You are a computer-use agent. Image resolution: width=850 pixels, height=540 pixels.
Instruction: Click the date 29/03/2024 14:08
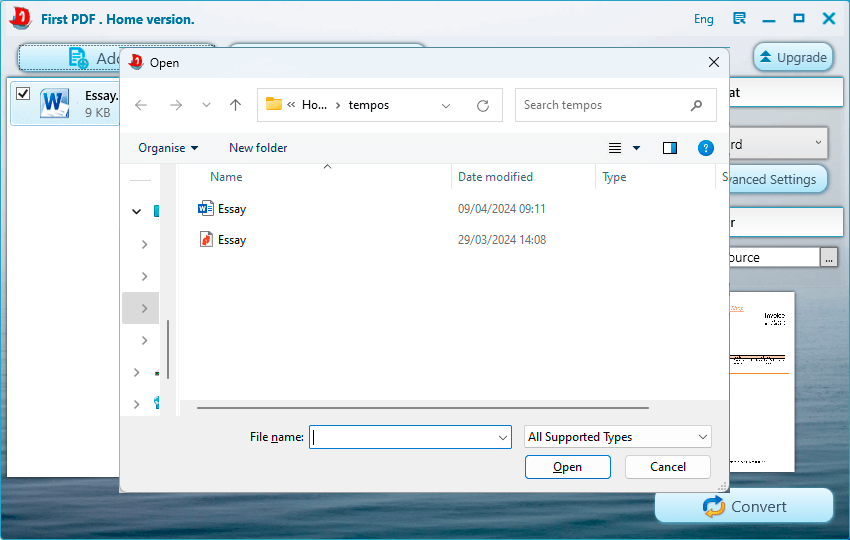click(502, 240)
